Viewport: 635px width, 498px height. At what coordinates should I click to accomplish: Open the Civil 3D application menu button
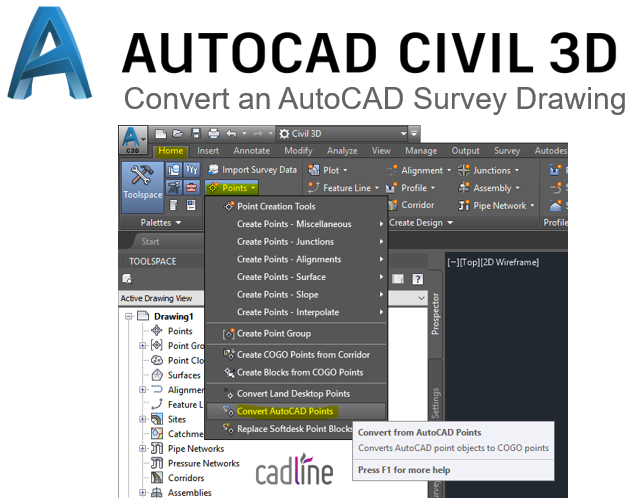[x=133, y=140]
